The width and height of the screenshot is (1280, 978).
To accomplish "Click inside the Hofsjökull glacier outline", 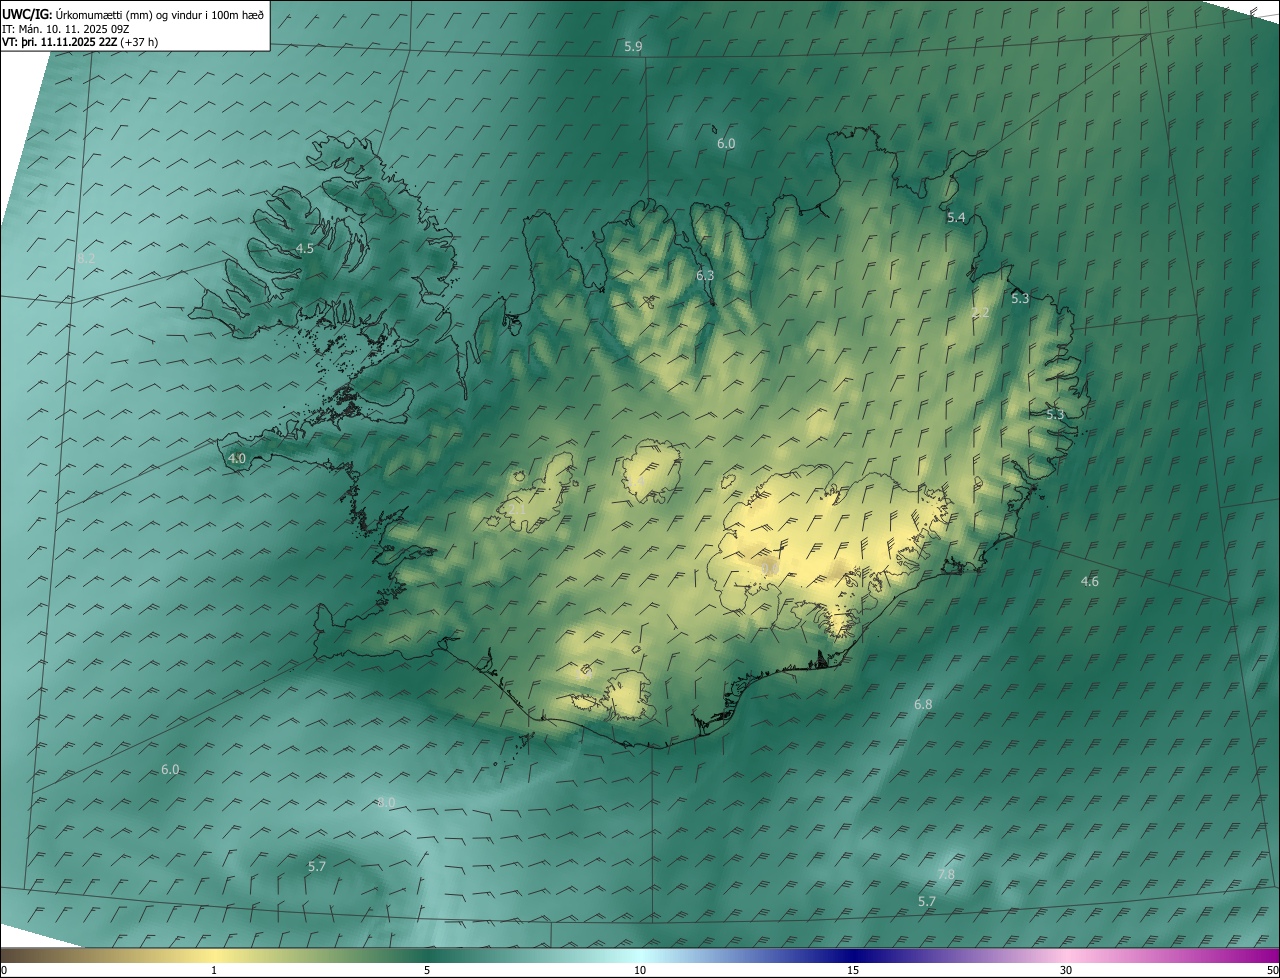I will [650, 470].
